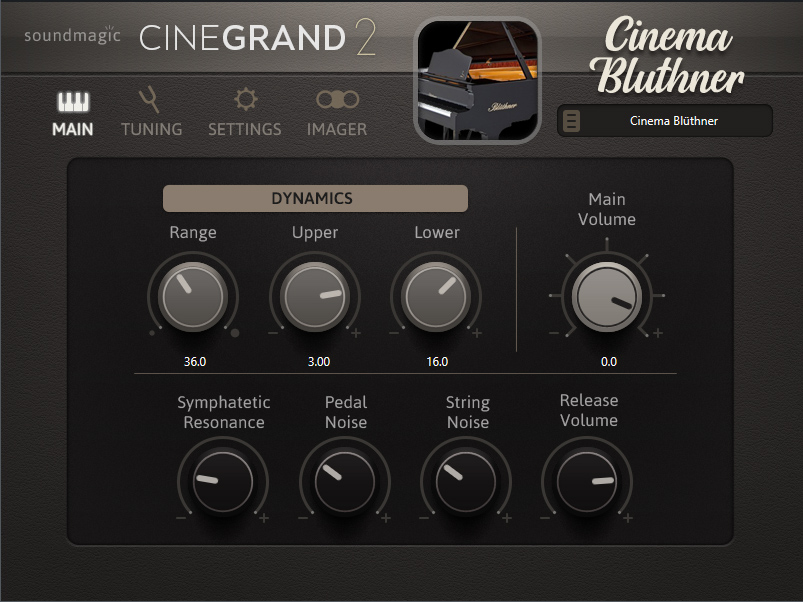Click the Main Volume knob
Screen dimensions: 803x602
pos(608,299)
